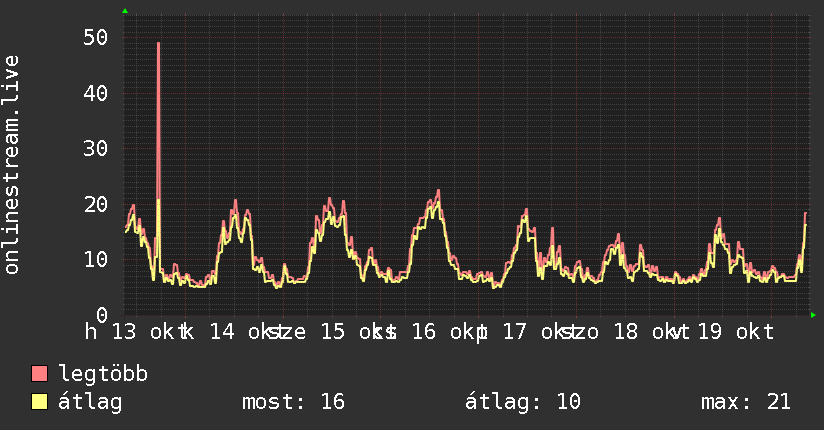Click y-axis label 50
Viewport: 824px width, 430px height.
[x=96, y=37]
